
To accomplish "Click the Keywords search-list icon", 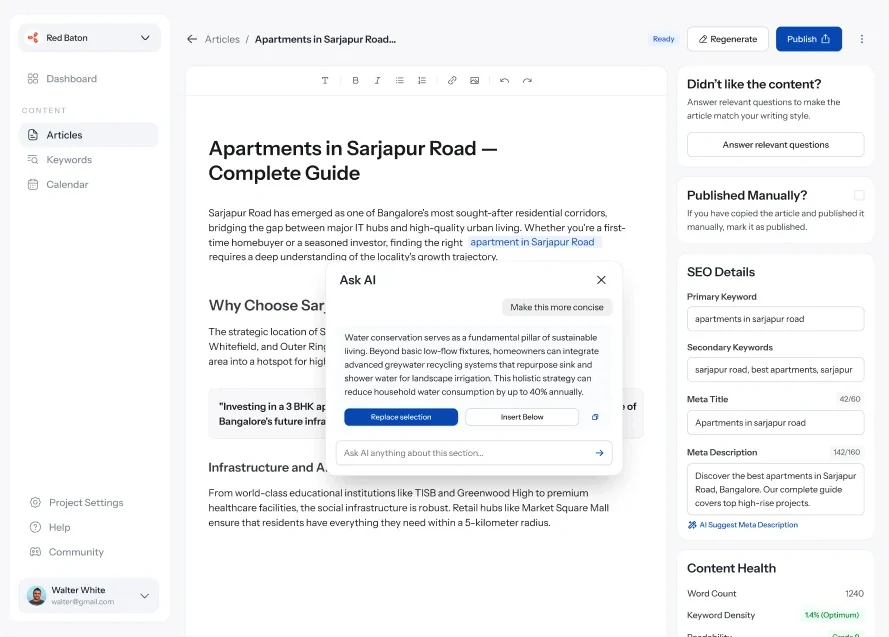I will point(33,160).
